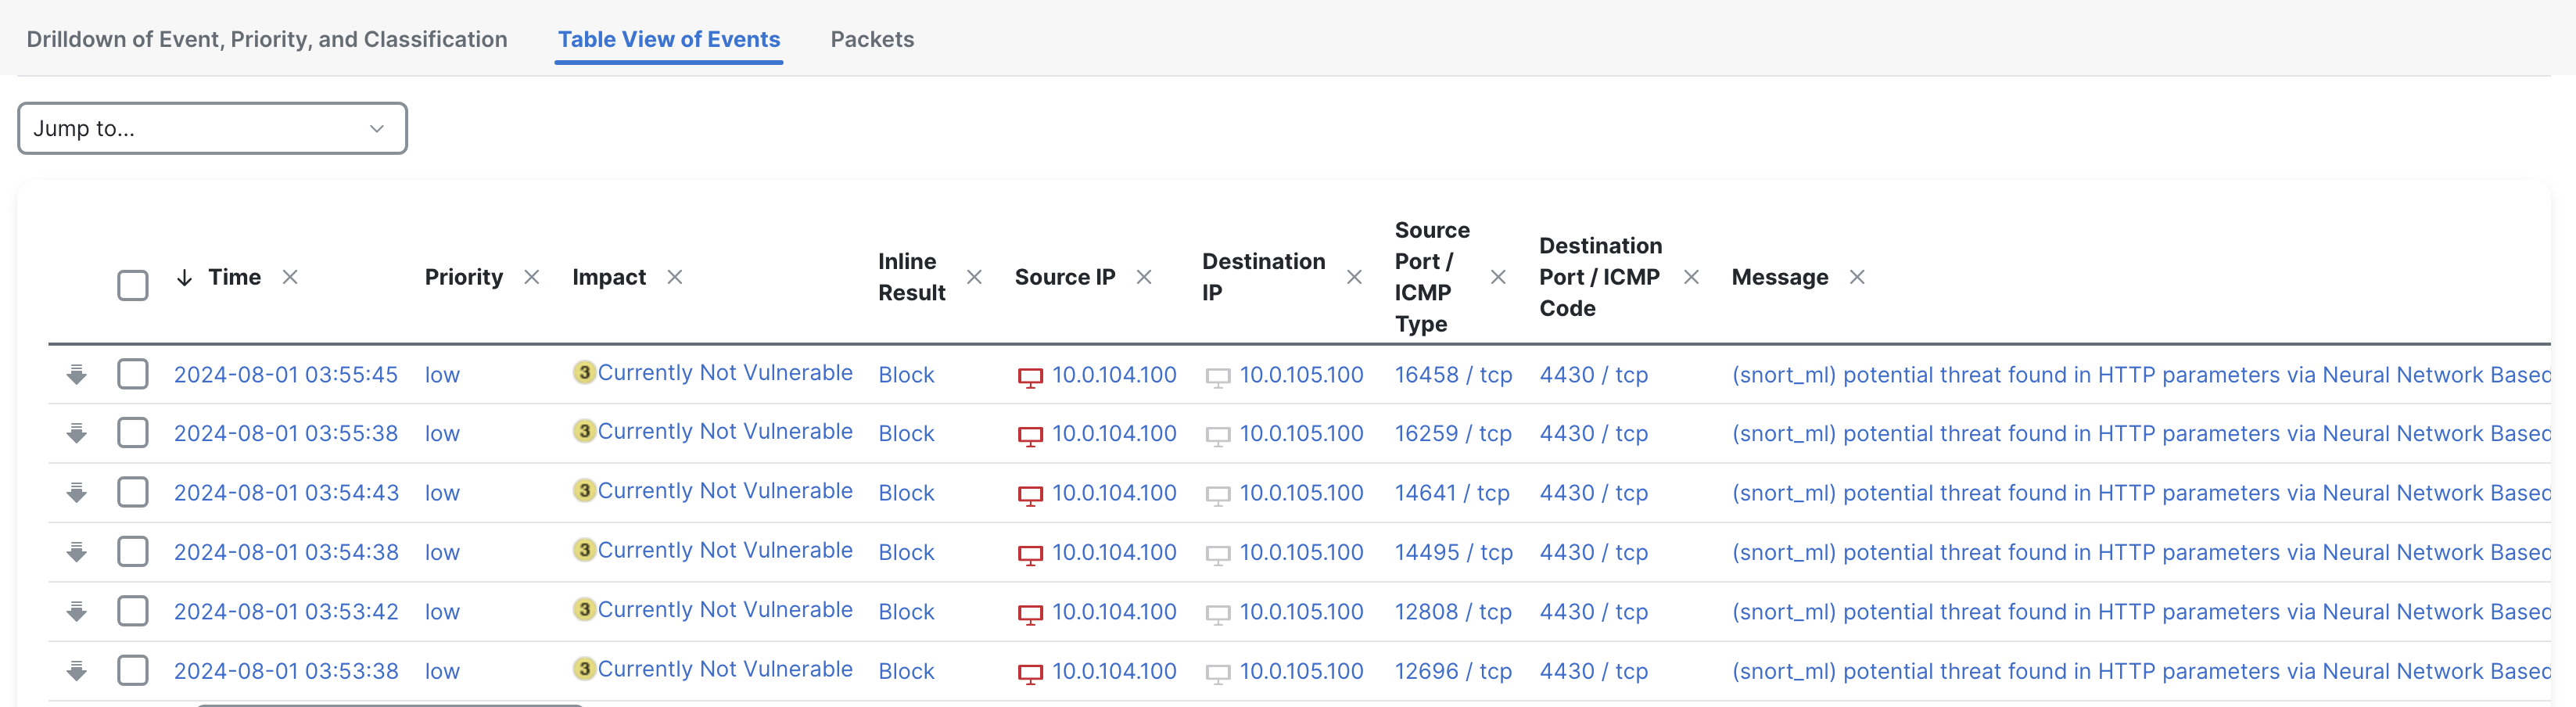Click download arrow icon for 03:54:38 event
The height and width of the screenshot is (707, 2576).
pos(77,552)
